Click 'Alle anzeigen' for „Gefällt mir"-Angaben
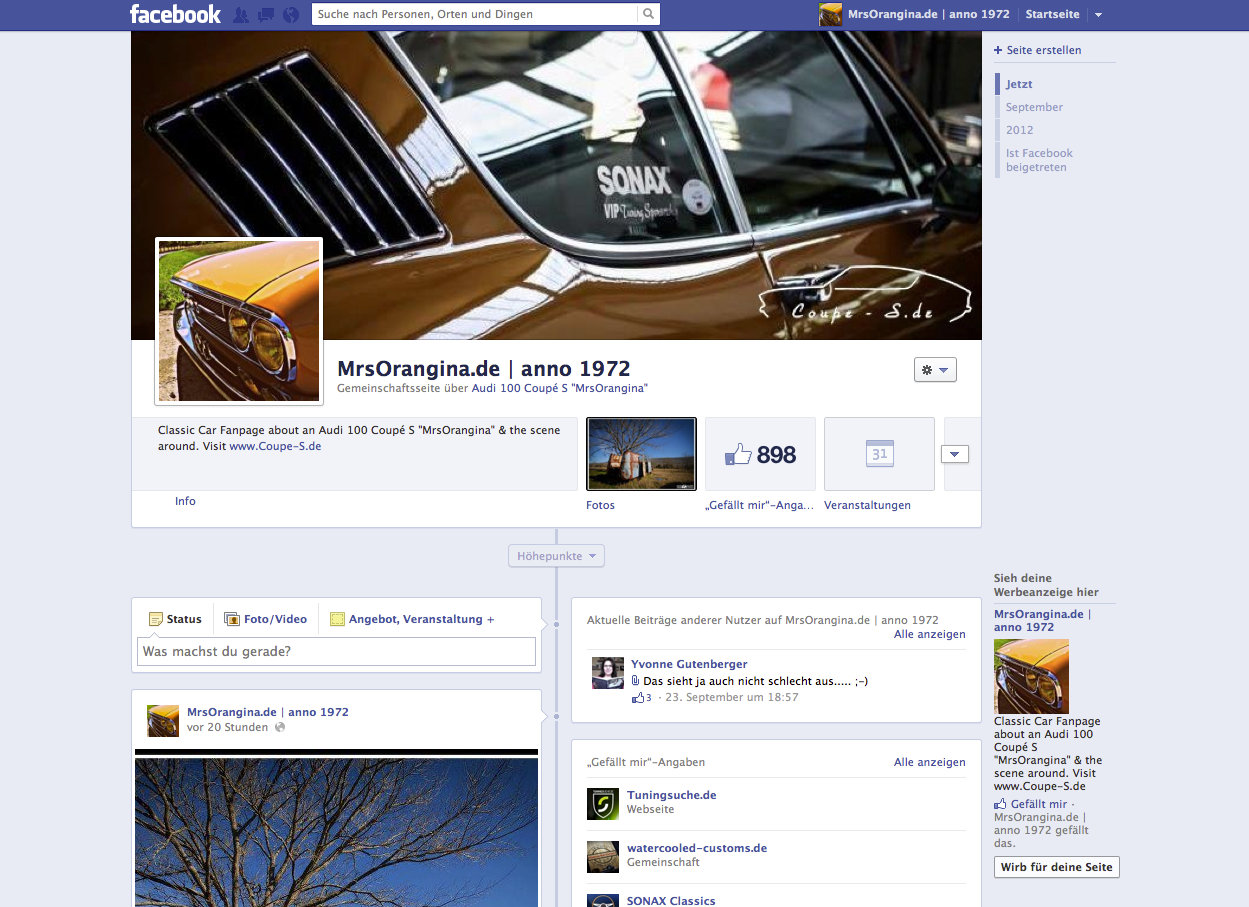The image size is (1249, 907). pyautogui.click(x=930, y=762)
